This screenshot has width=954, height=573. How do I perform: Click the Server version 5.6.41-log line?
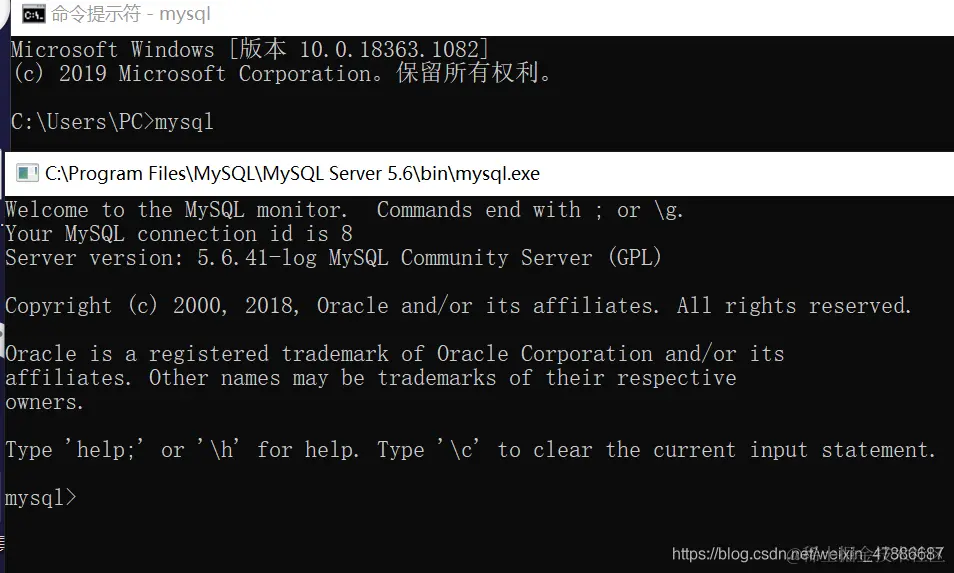(333, 258)
